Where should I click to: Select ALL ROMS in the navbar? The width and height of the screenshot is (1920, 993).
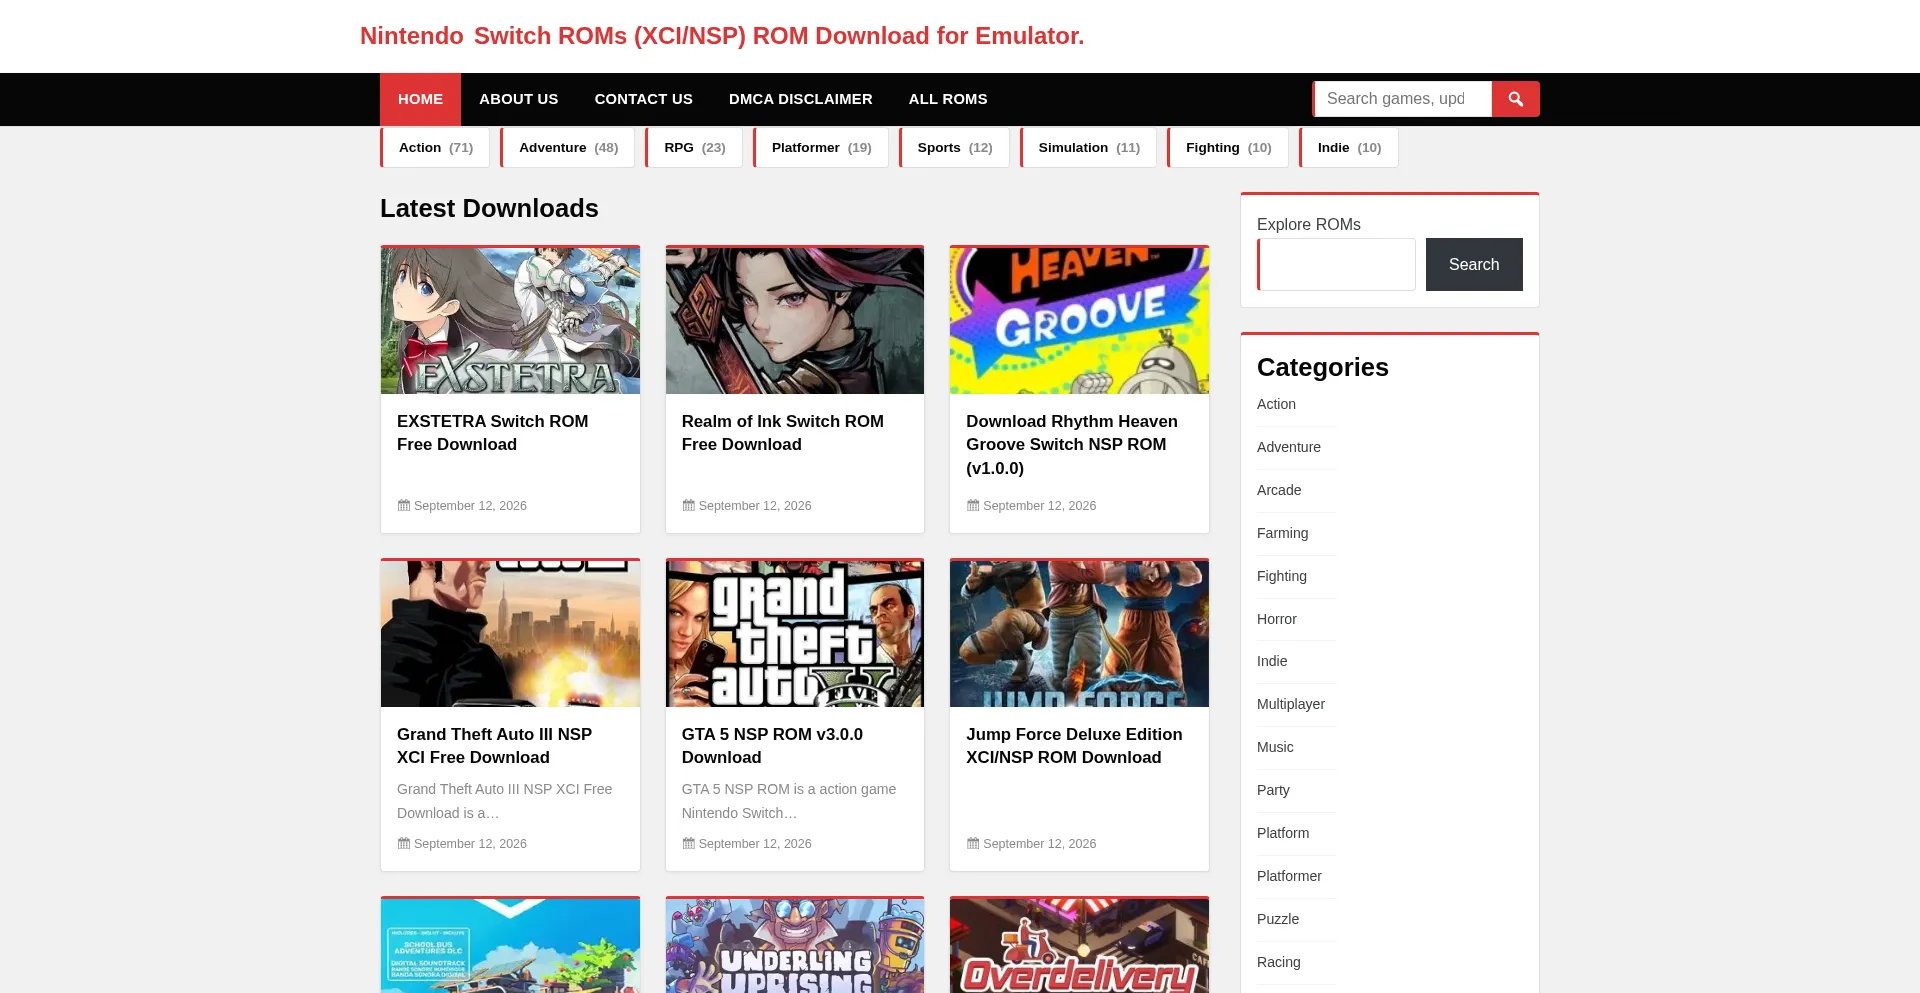[948, 99]
